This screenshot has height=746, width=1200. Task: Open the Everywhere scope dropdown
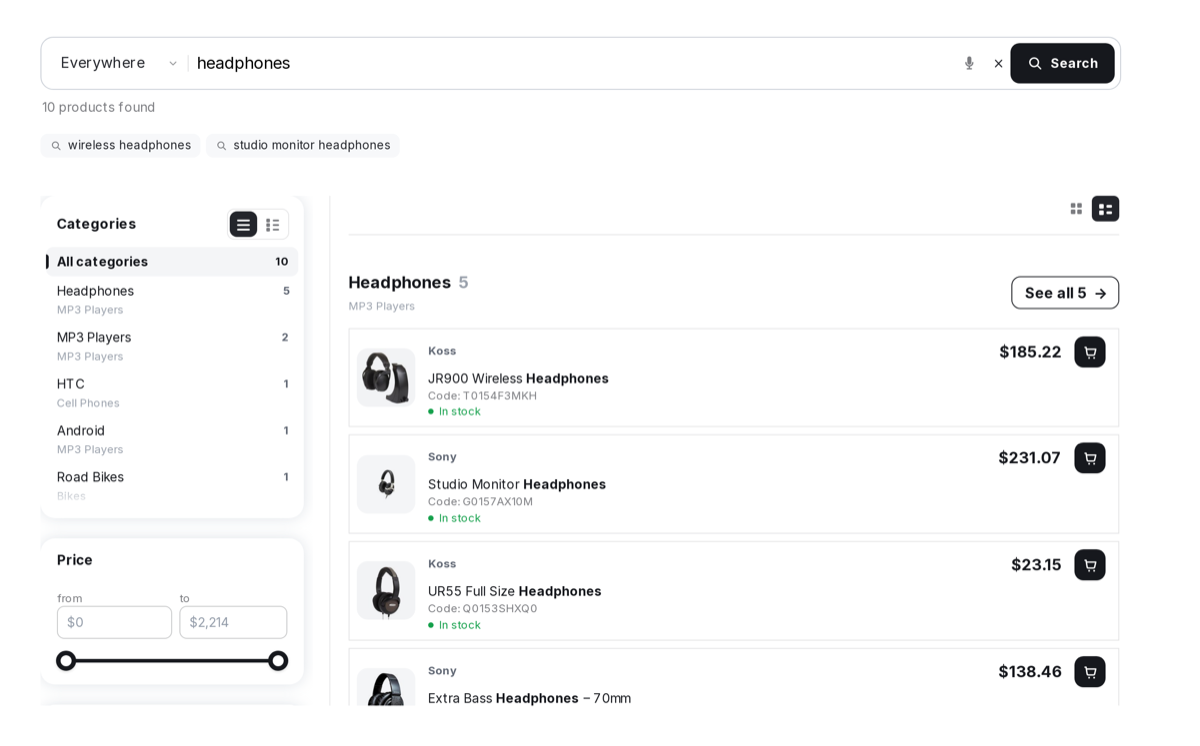[119, 63]
